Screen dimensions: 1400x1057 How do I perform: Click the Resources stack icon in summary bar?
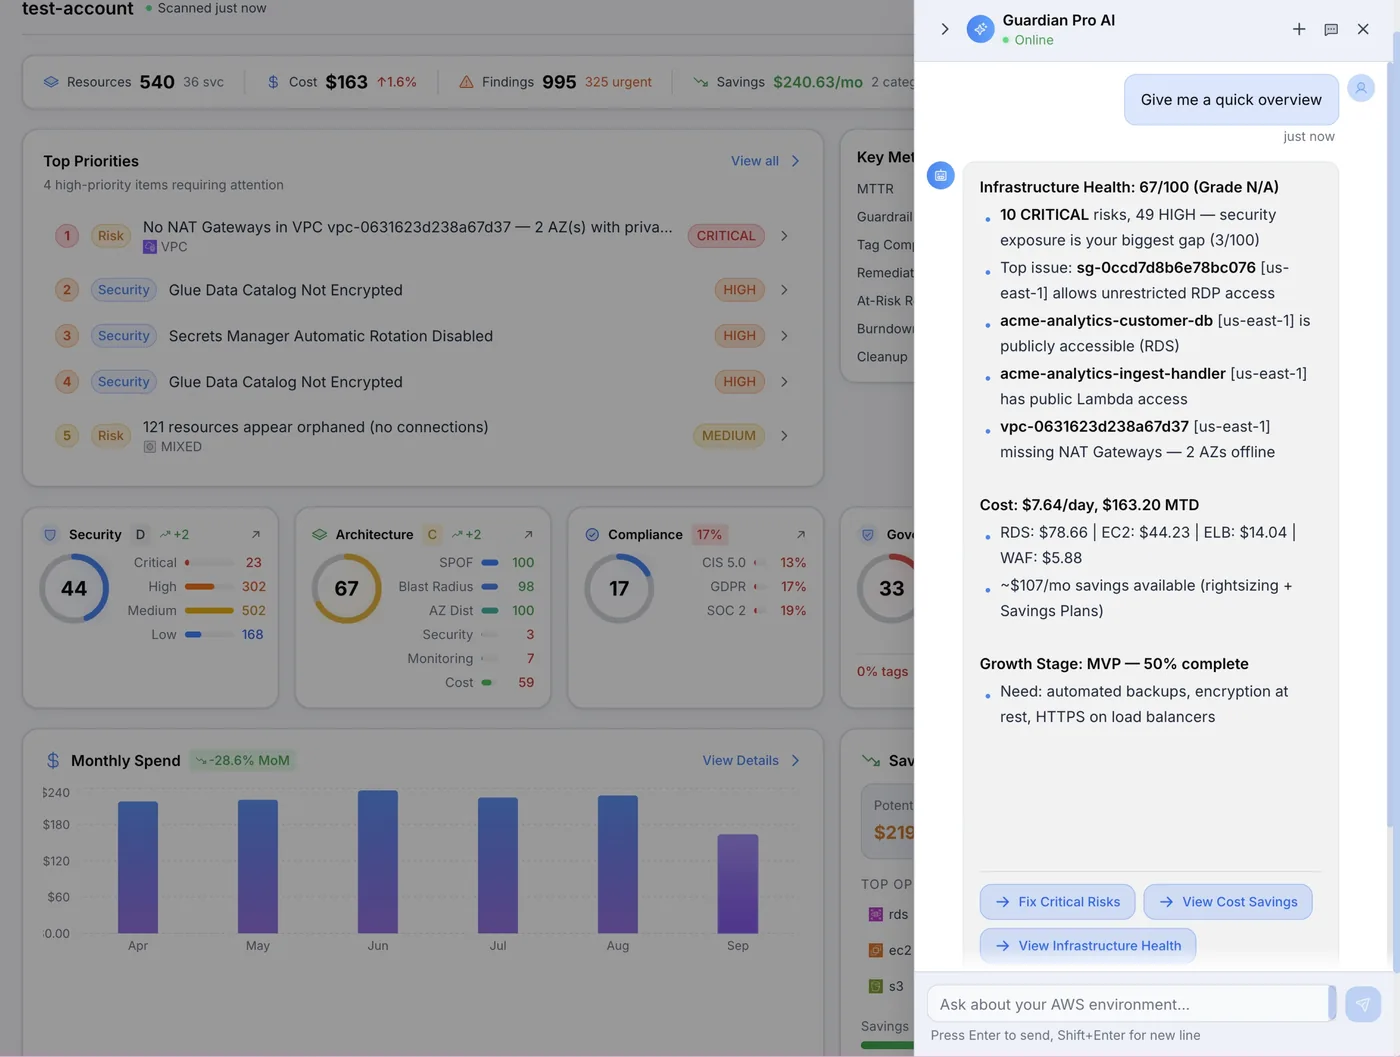[x=51, y=82]
